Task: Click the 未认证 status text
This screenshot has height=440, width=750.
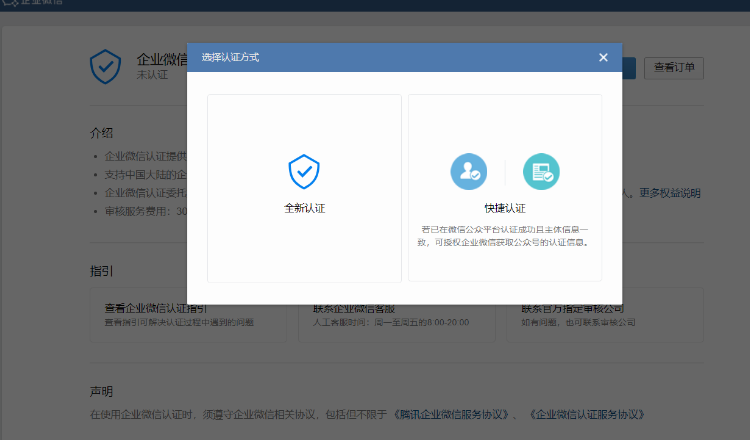Action: point(152,75)
